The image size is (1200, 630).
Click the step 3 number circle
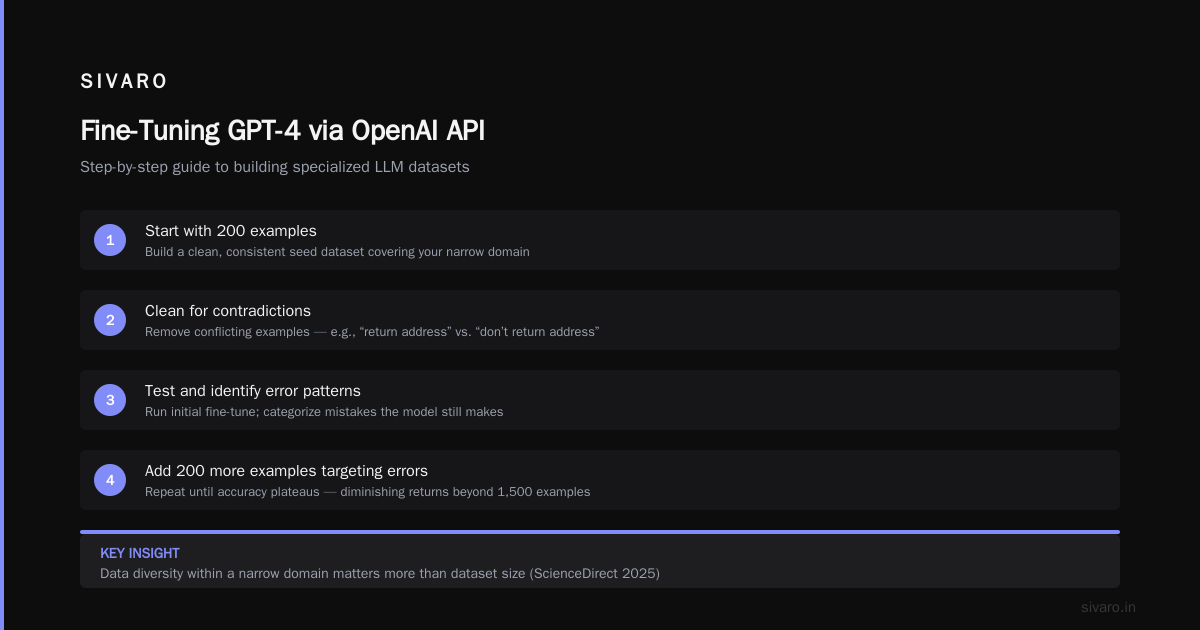pyautogui.click(x=110, y=400)
